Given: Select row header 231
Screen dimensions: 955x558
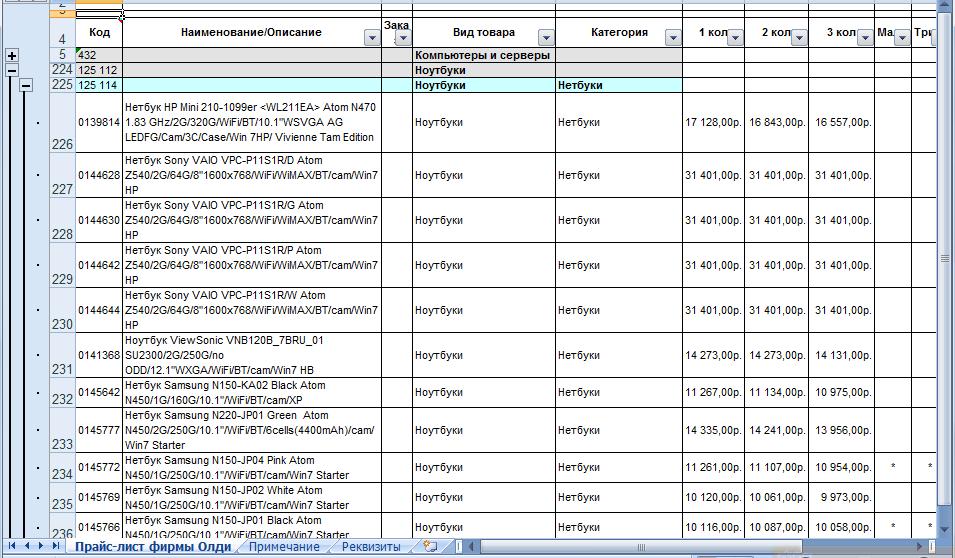Looking at the screenshot, I should pyautogui.click(x=62, y=355).
